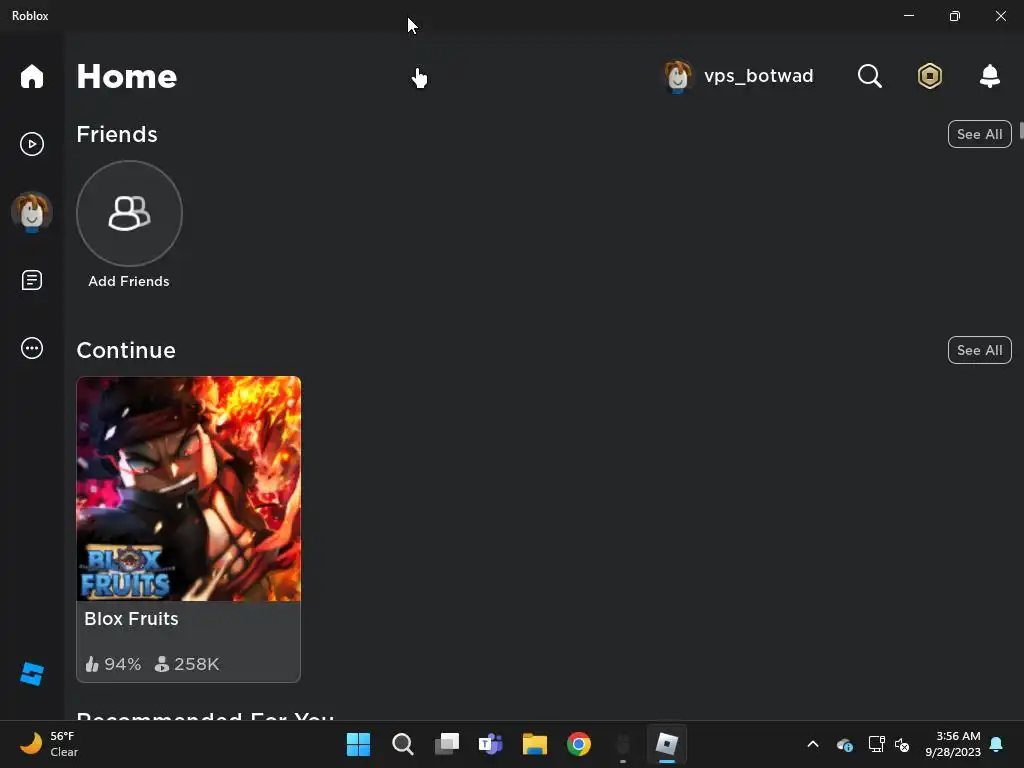Open the Robux balance icon
The image size is (1024, 768).
coord(929,76)
